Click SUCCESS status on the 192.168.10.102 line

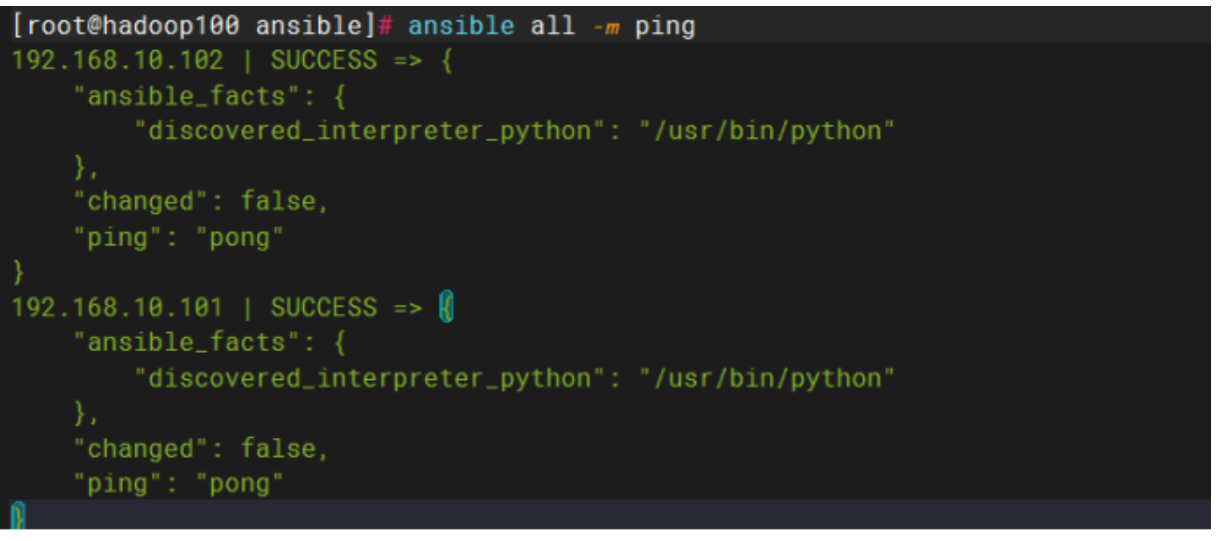(323, 60)
